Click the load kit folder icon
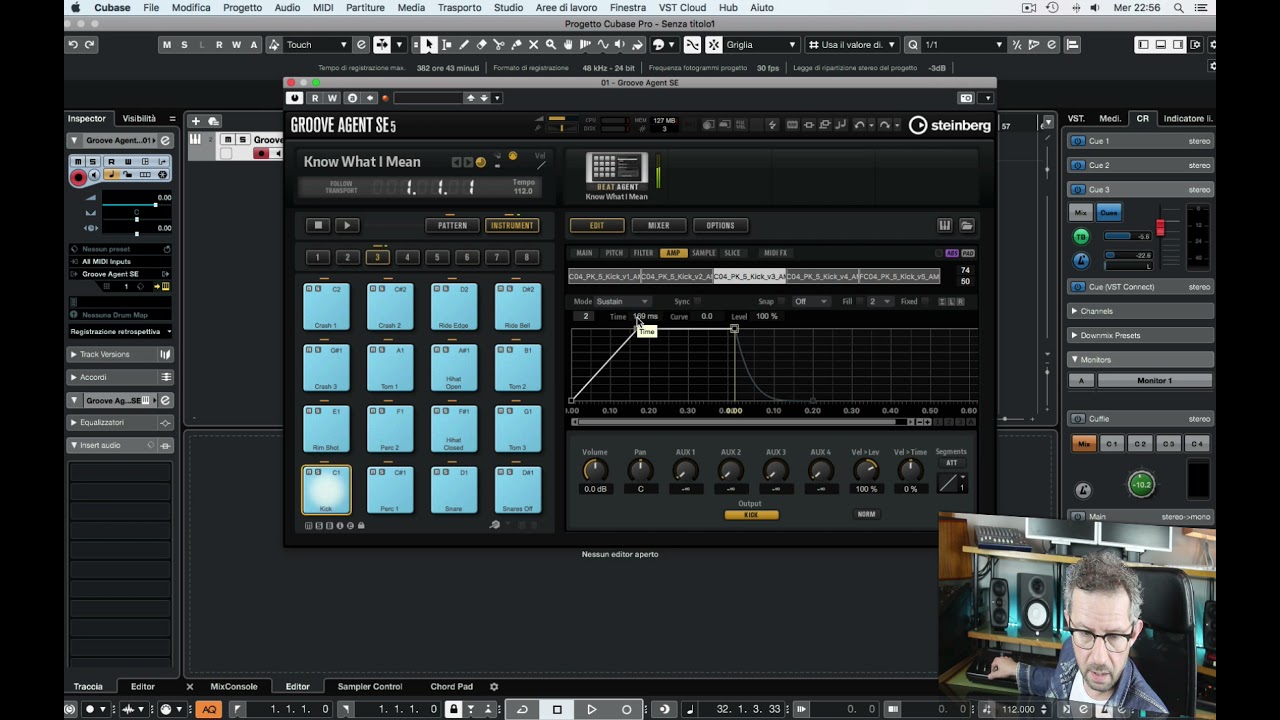The height and width of the screenshot is (720, 1280). tap(967, 225)
